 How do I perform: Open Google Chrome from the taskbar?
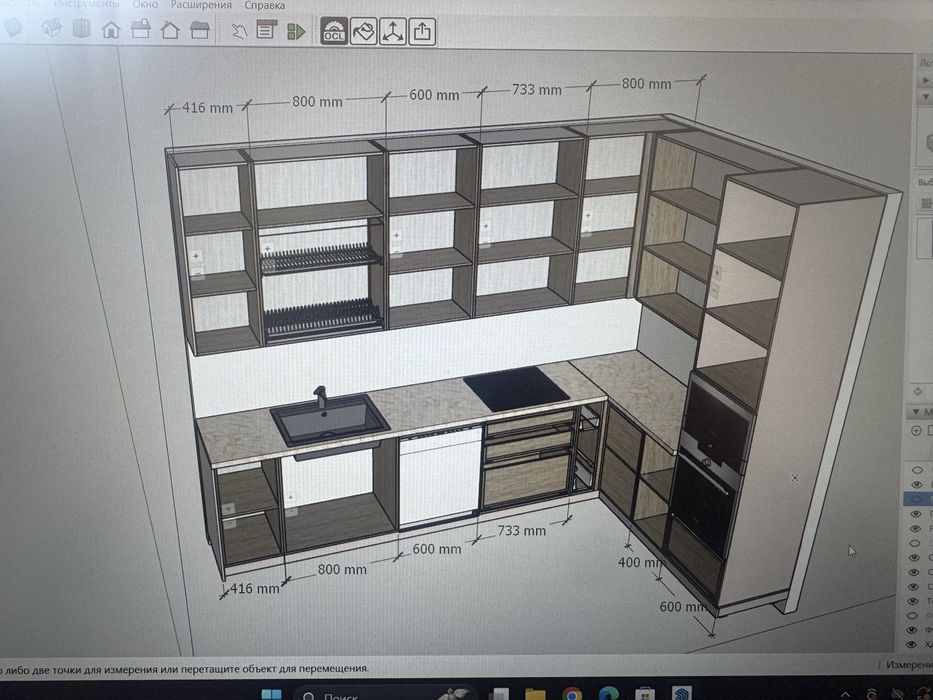[x=572, y=695]
